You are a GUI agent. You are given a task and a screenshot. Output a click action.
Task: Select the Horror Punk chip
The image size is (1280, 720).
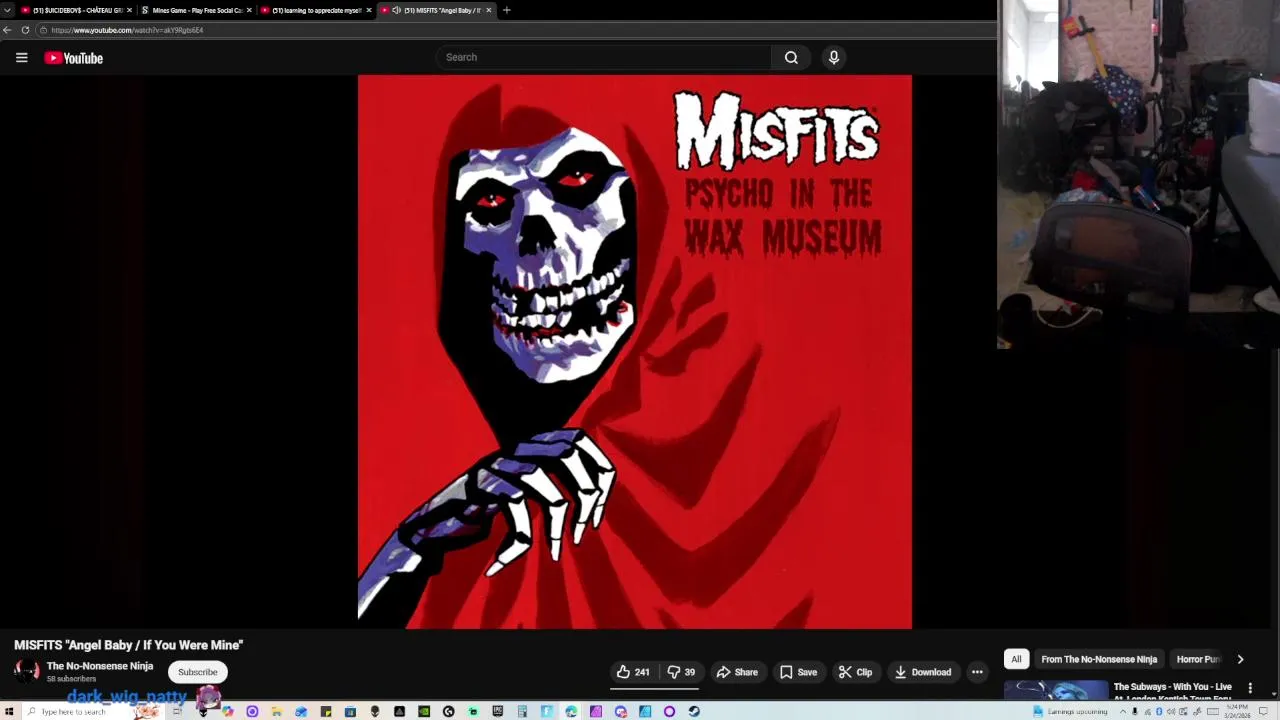pyautogui.click(x=1198, y=659)
